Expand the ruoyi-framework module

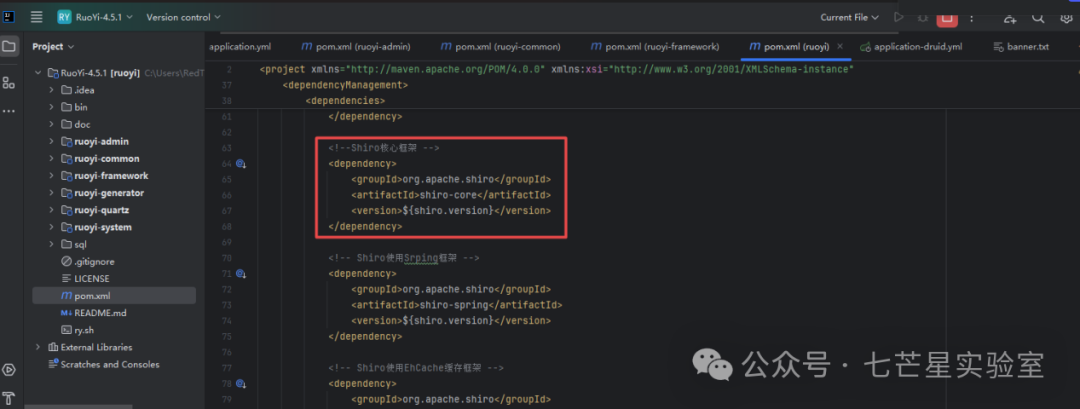[51, 176]
